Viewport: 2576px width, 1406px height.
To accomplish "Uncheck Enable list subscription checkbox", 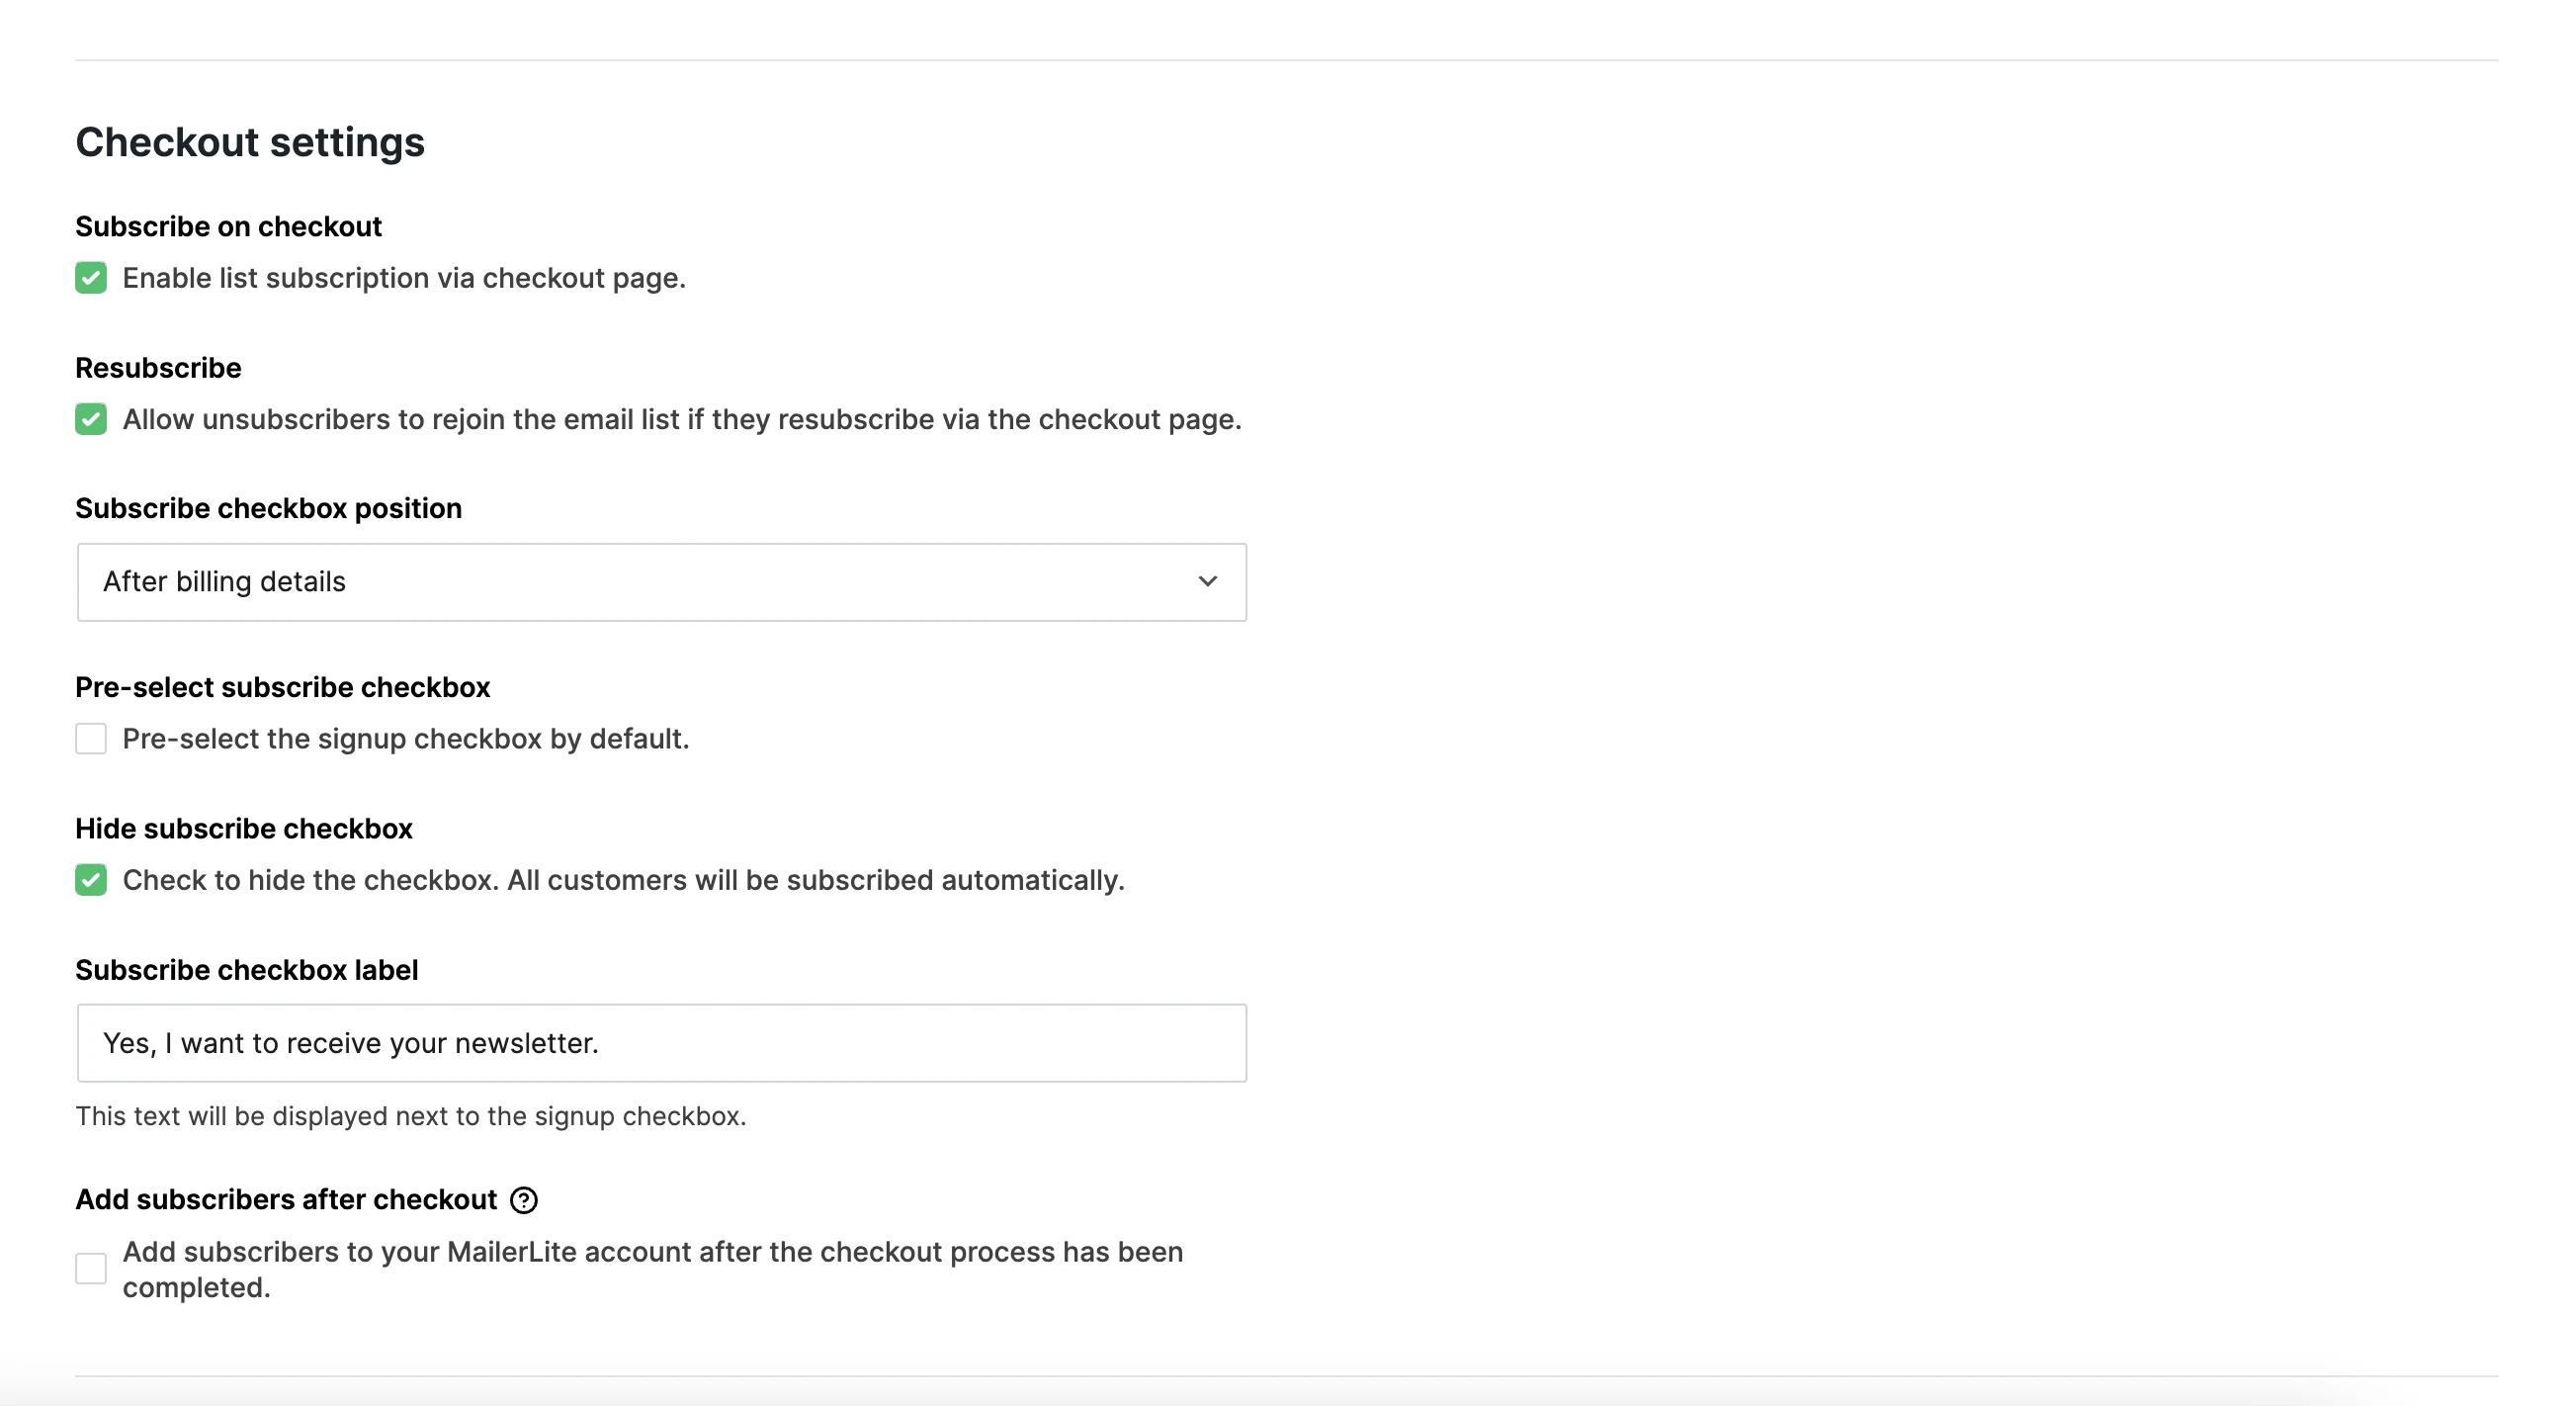I will point(91,278).
